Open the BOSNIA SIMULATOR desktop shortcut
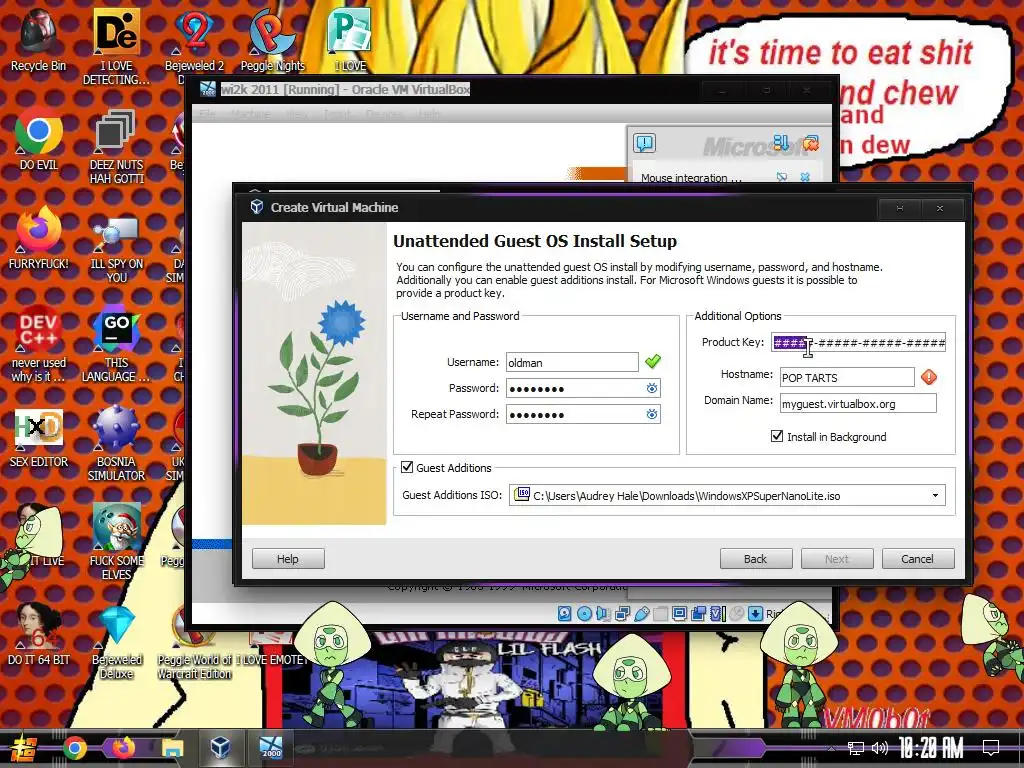This screenshot has height=768, width=1024. coord(116,443)
